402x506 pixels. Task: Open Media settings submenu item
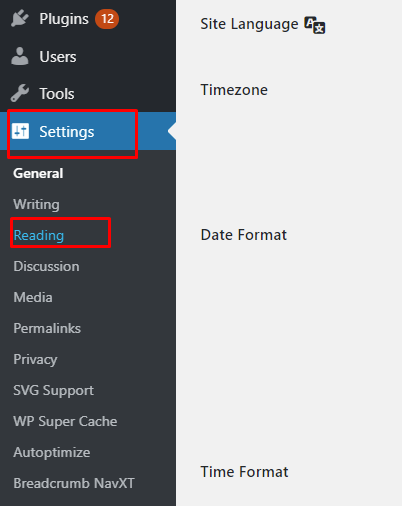33,297
